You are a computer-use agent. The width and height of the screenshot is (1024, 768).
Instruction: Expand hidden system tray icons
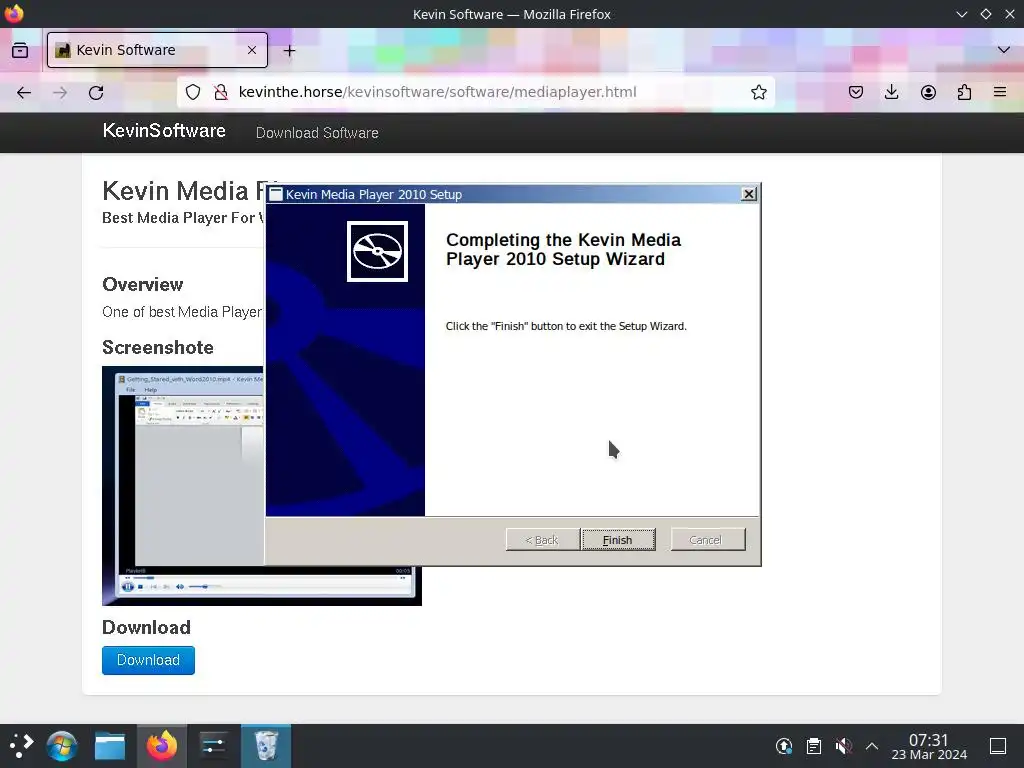click(872, 746)
